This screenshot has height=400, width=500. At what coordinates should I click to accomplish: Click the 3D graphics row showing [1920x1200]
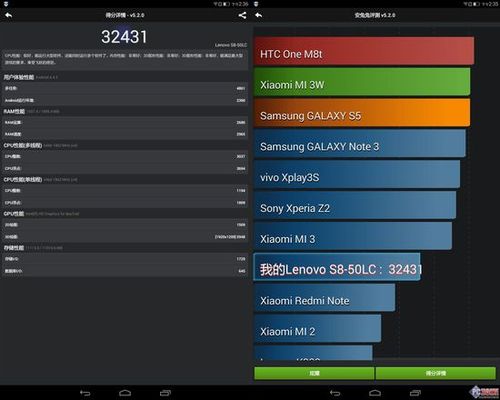coord(124,237)
